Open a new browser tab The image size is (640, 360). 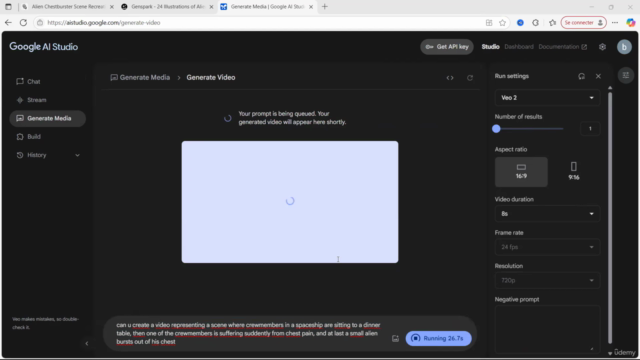point(324,7)
